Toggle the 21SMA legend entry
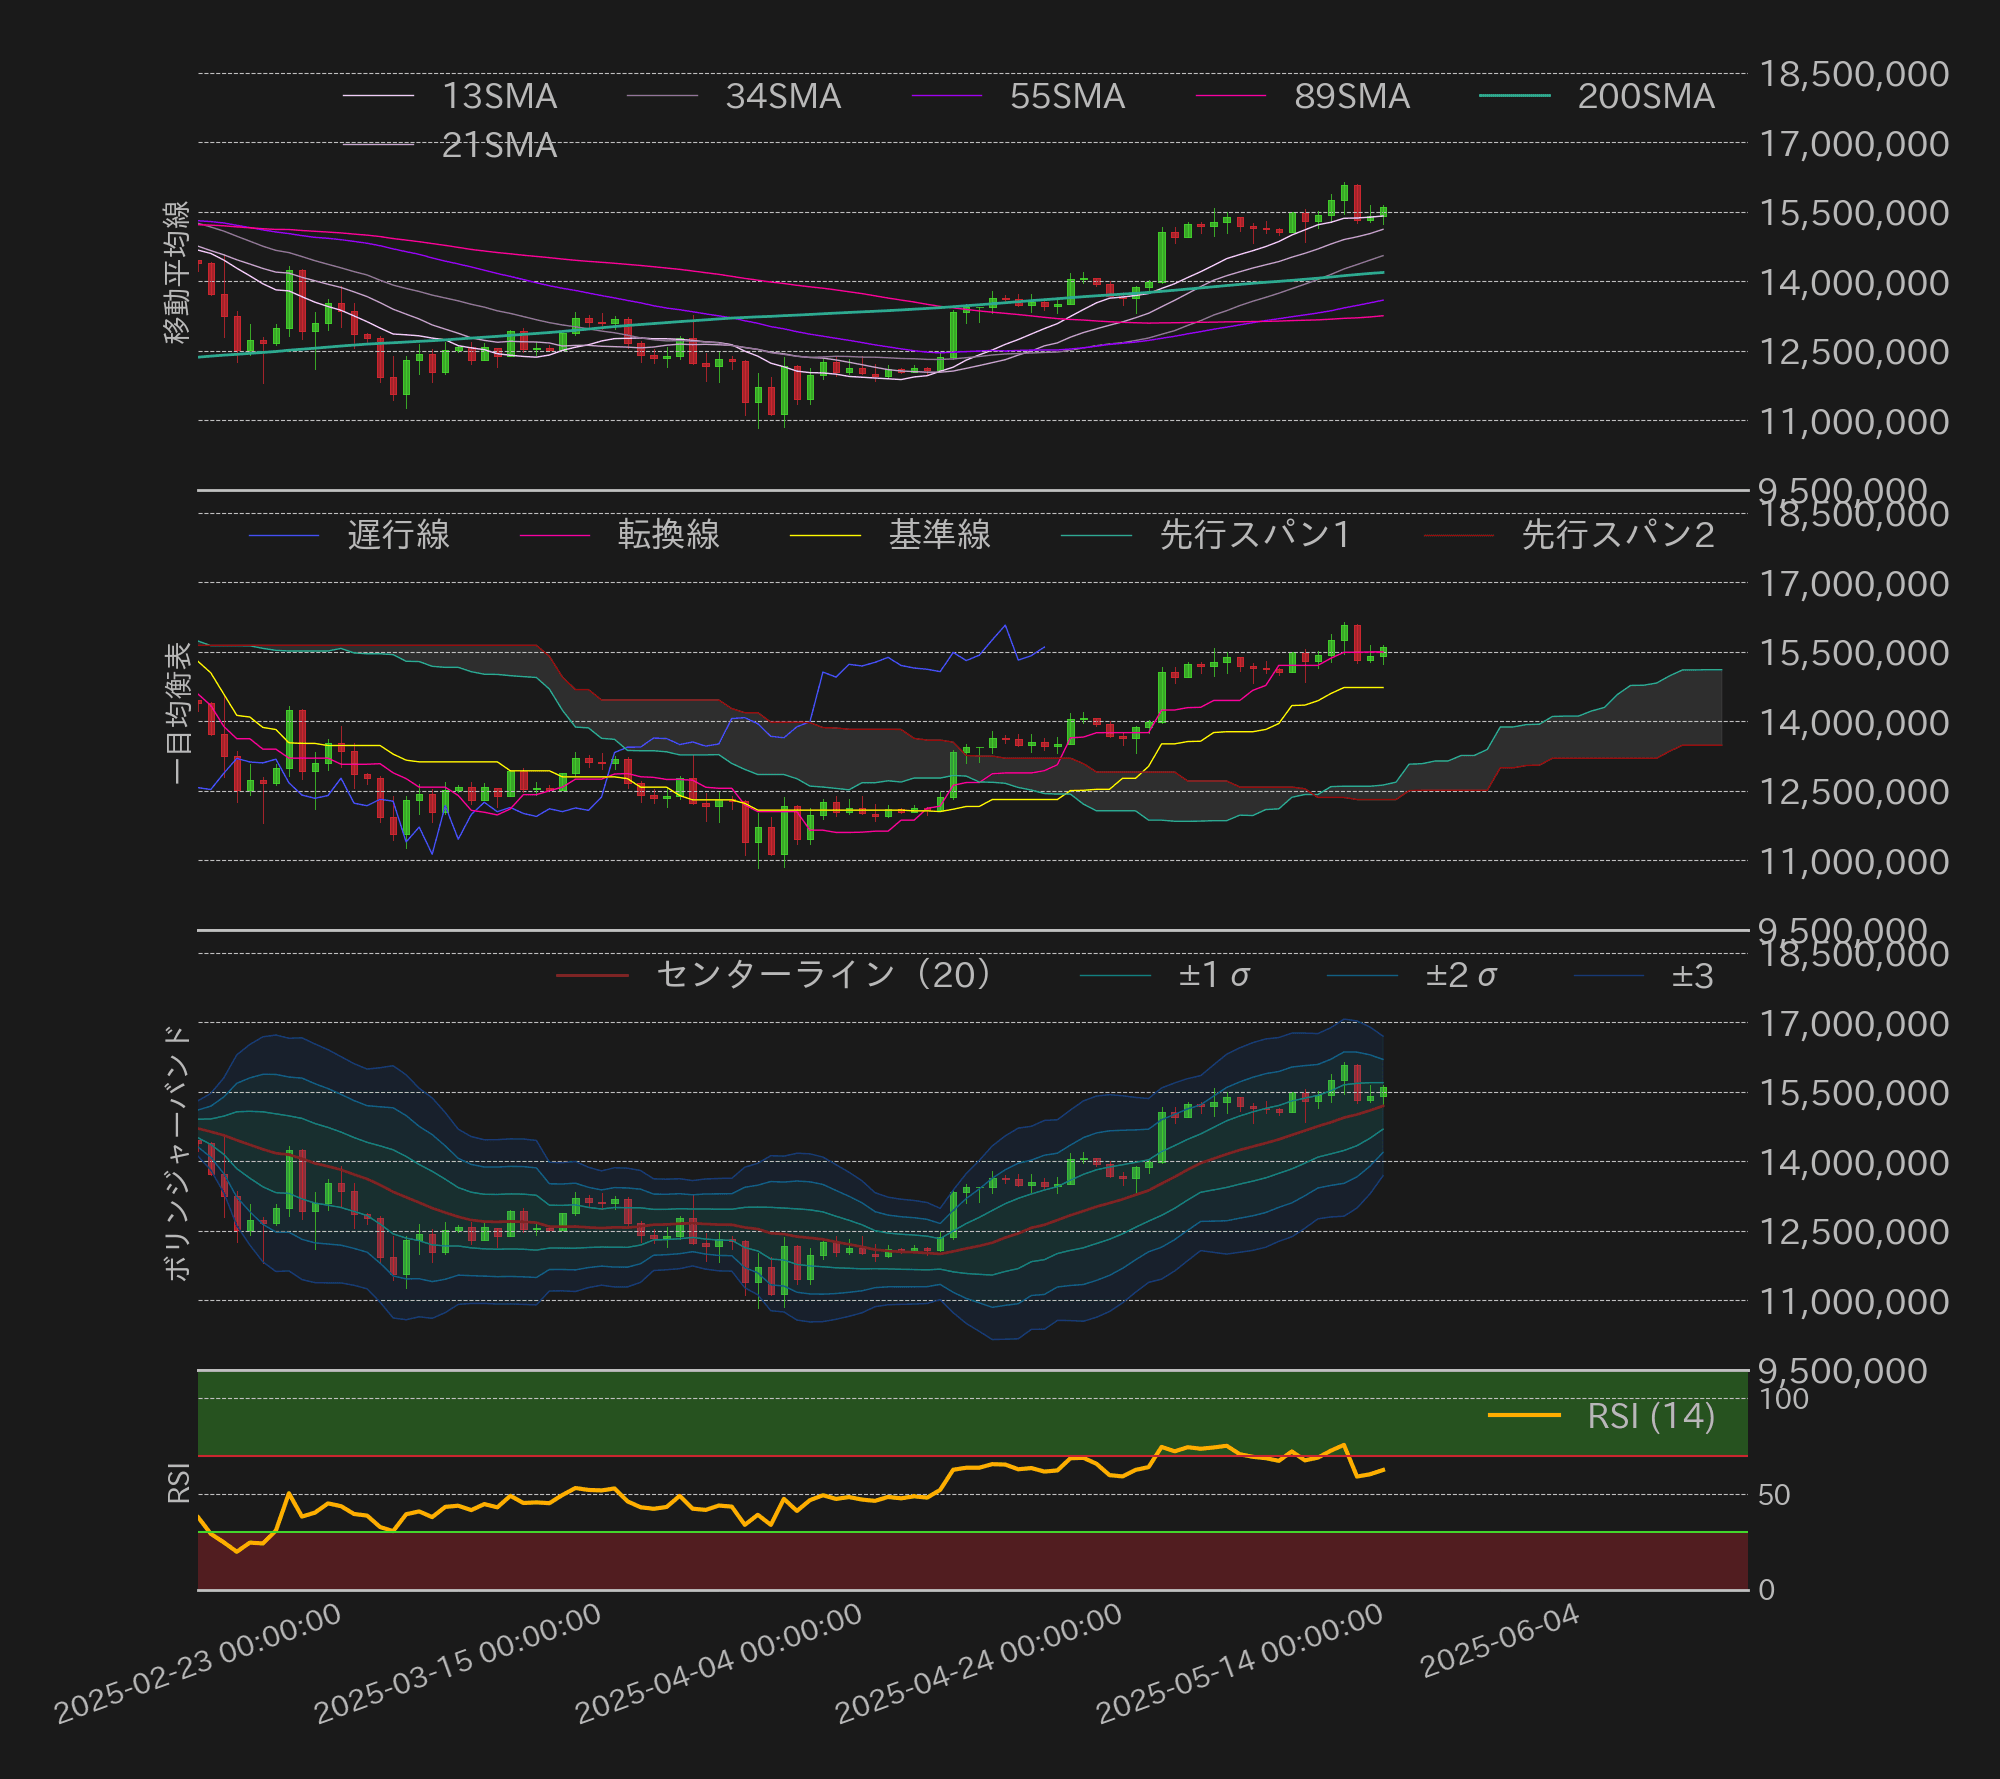The image size is (2000, 1779). pyautogui.click(x=498, y=146)
